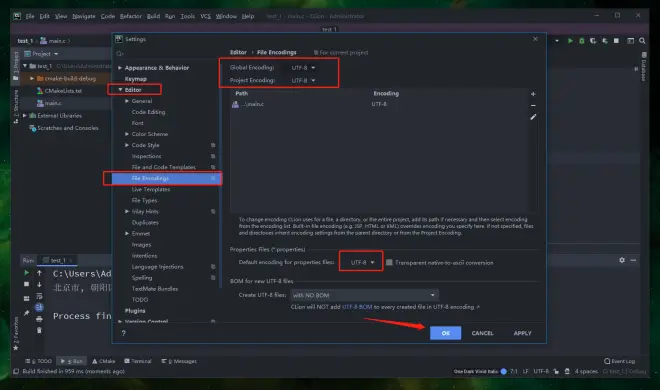Select Live Templates in settings tree
This screenshot has width=660, height=390.
[151, 189]
